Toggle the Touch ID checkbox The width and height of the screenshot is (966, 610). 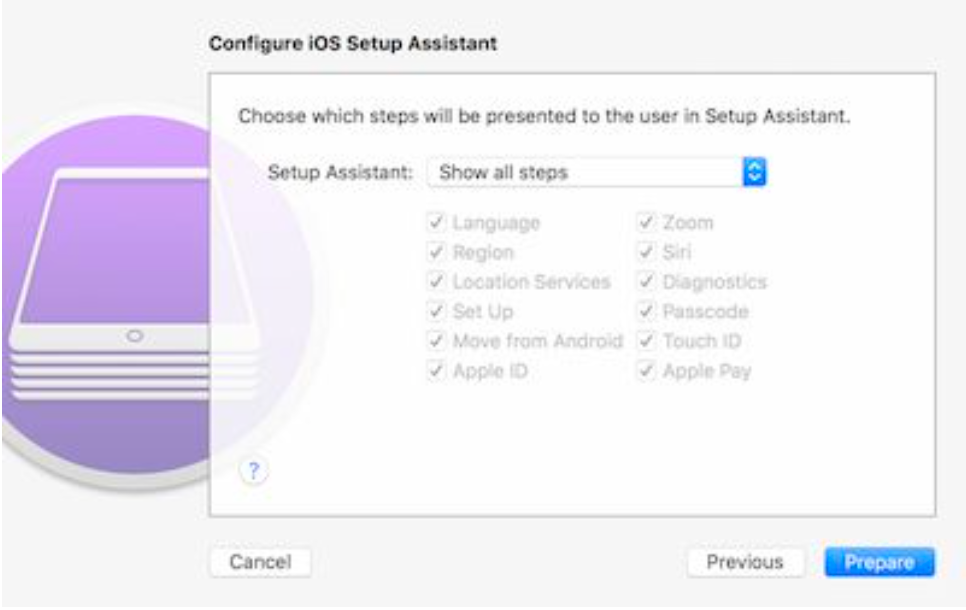click(x=646, y=341)
